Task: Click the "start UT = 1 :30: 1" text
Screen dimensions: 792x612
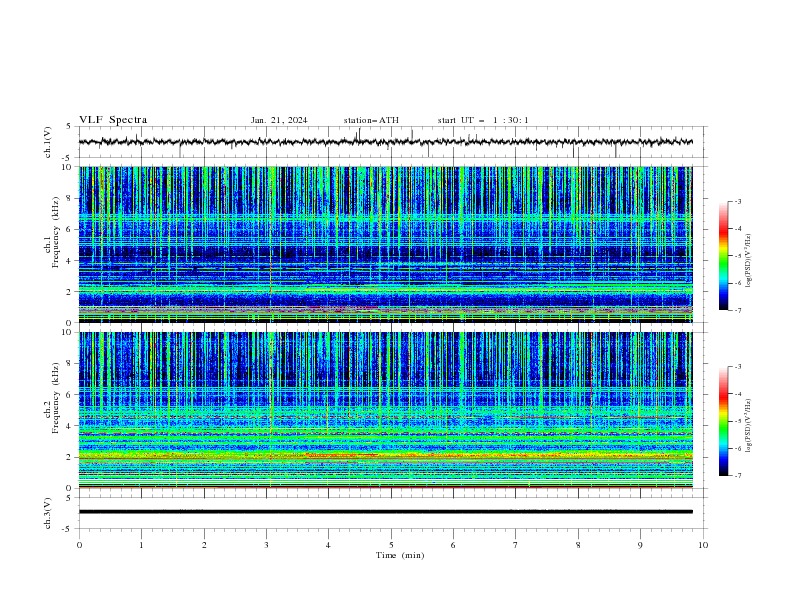Action: [483, 120]
